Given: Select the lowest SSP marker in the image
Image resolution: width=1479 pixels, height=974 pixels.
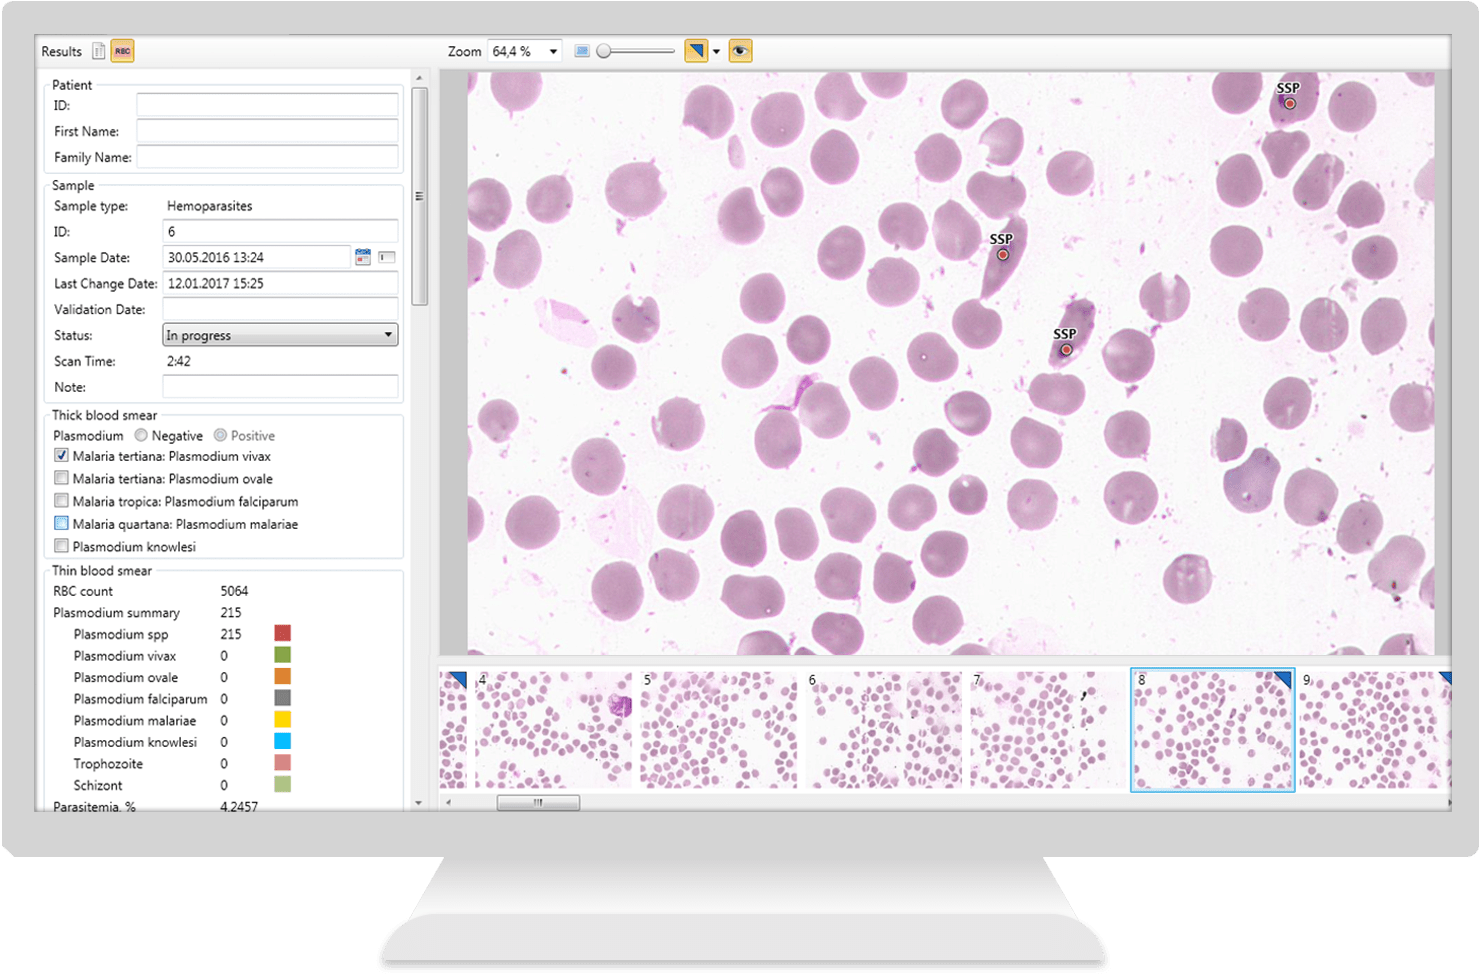Looking at the screenshot, I should coord(1066,350).
